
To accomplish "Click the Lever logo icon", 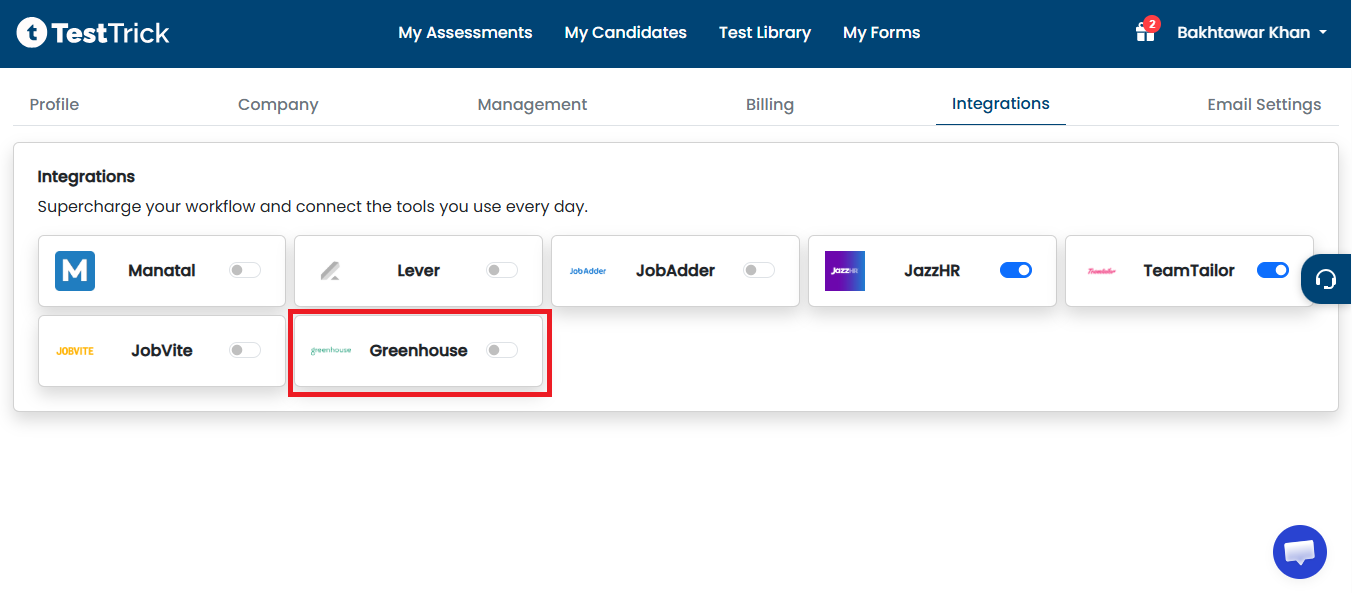I will click(331, 271).
